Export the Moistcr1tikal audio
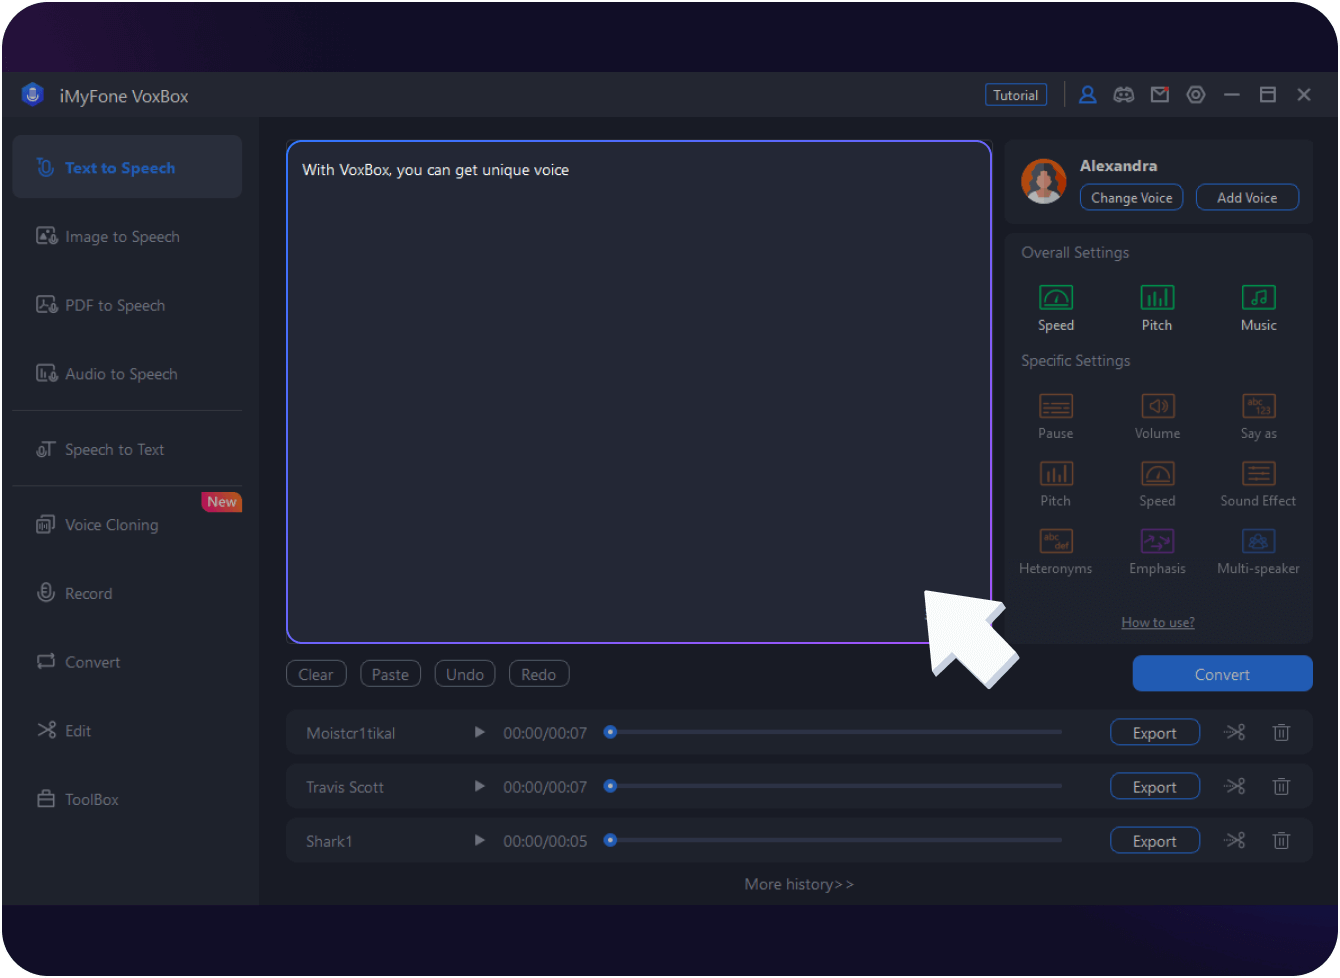Viewport: 1340px width, 978px height. tap(1155, 733)
